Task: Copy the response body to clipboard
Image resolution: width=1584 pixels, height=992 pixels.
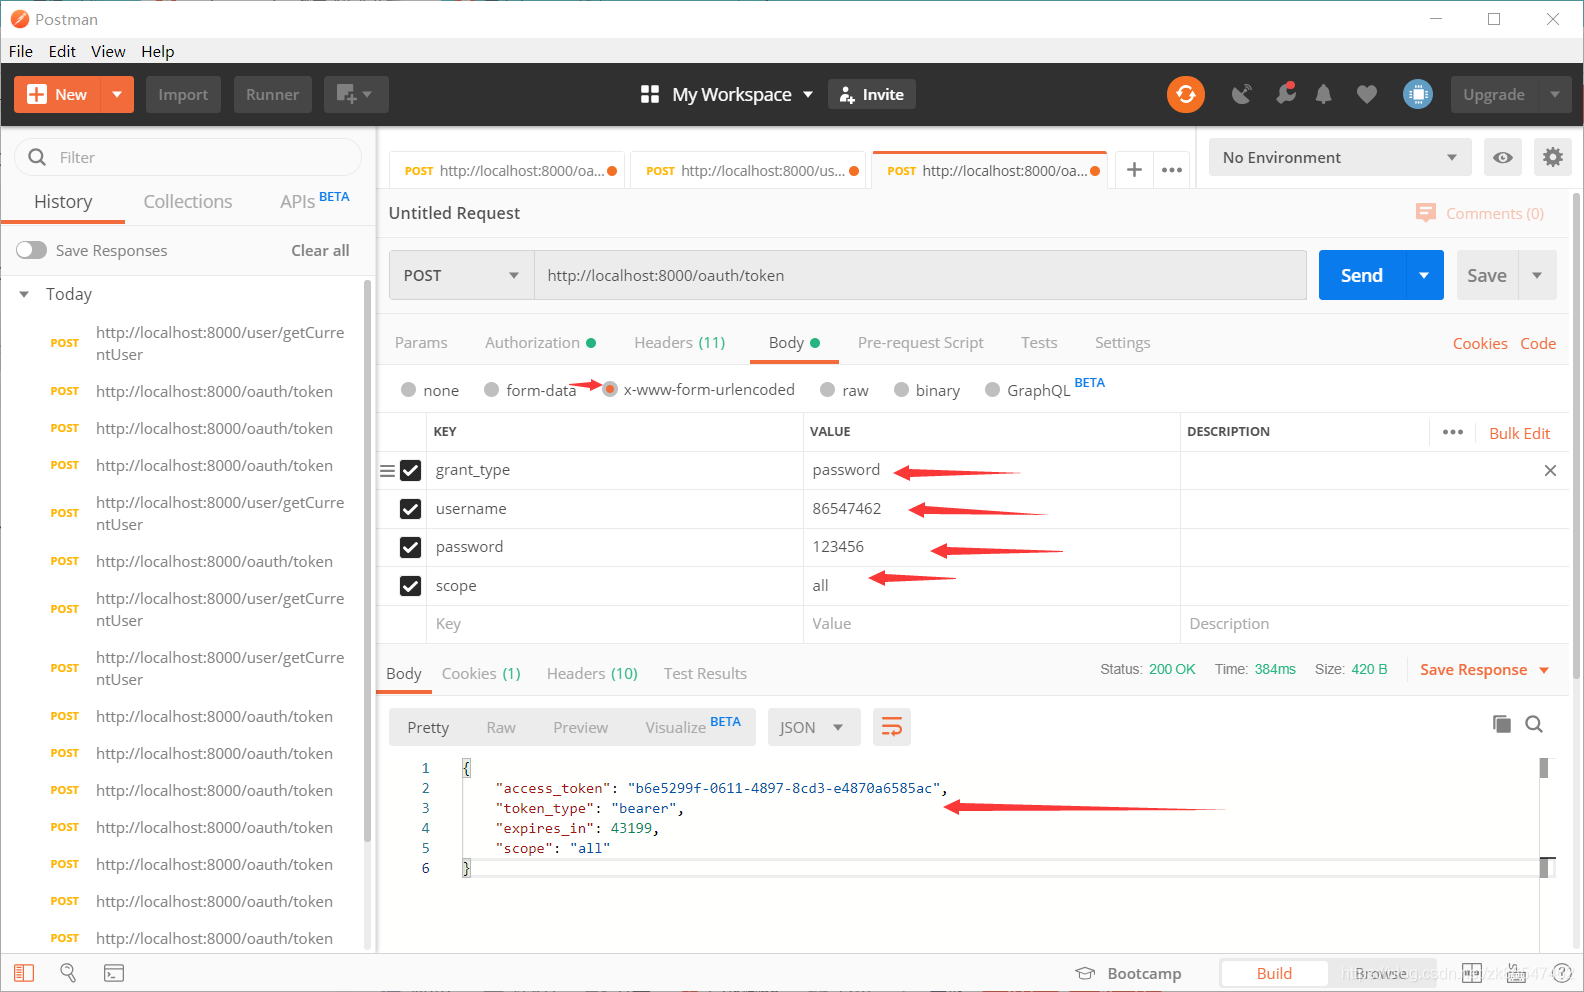Action: pos(1501,724)
